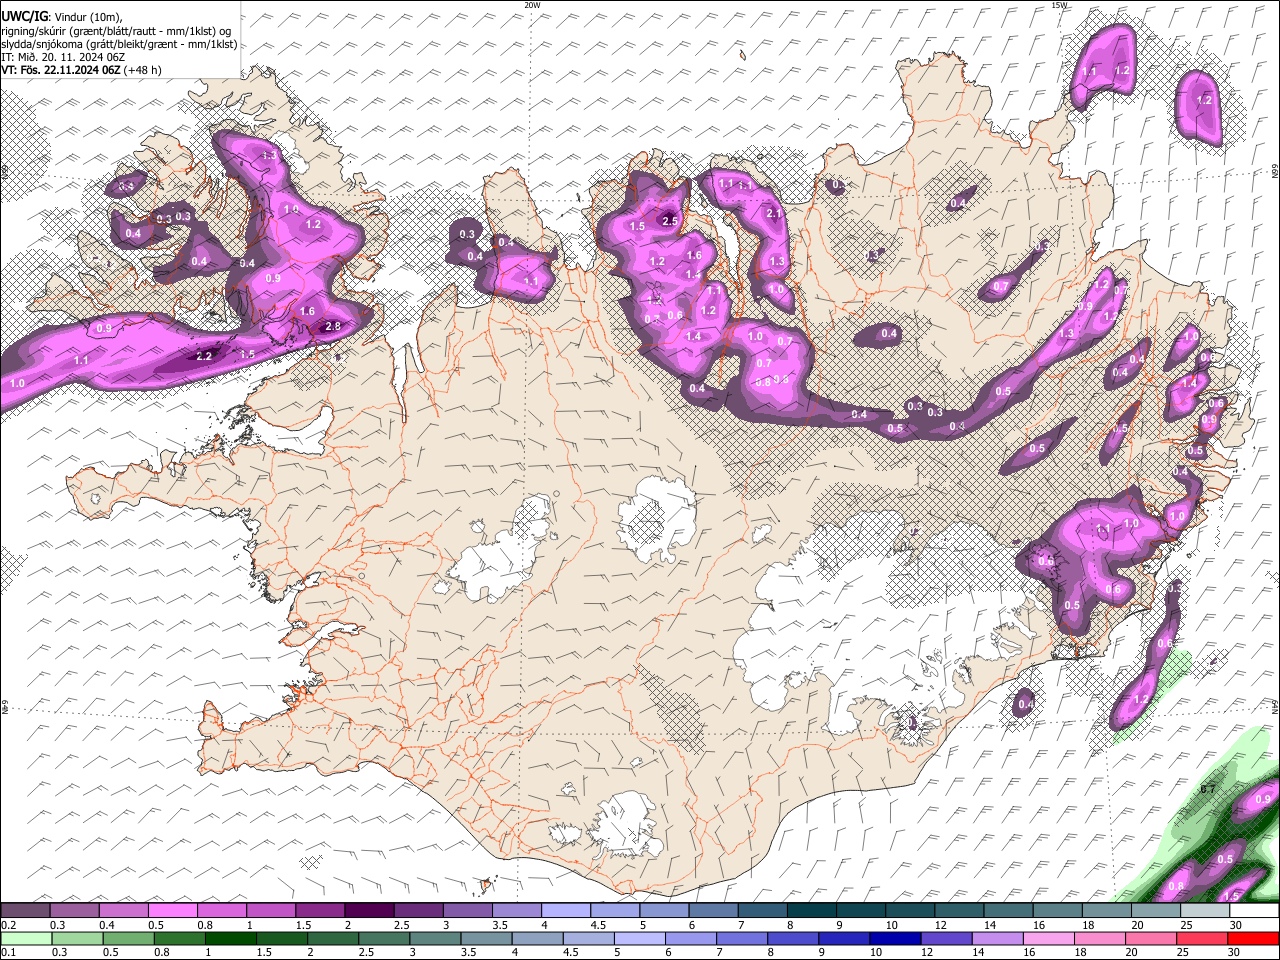Select the lower legend red swatch between 25 and 30
1280x960 pixels.
(1203, 939)
